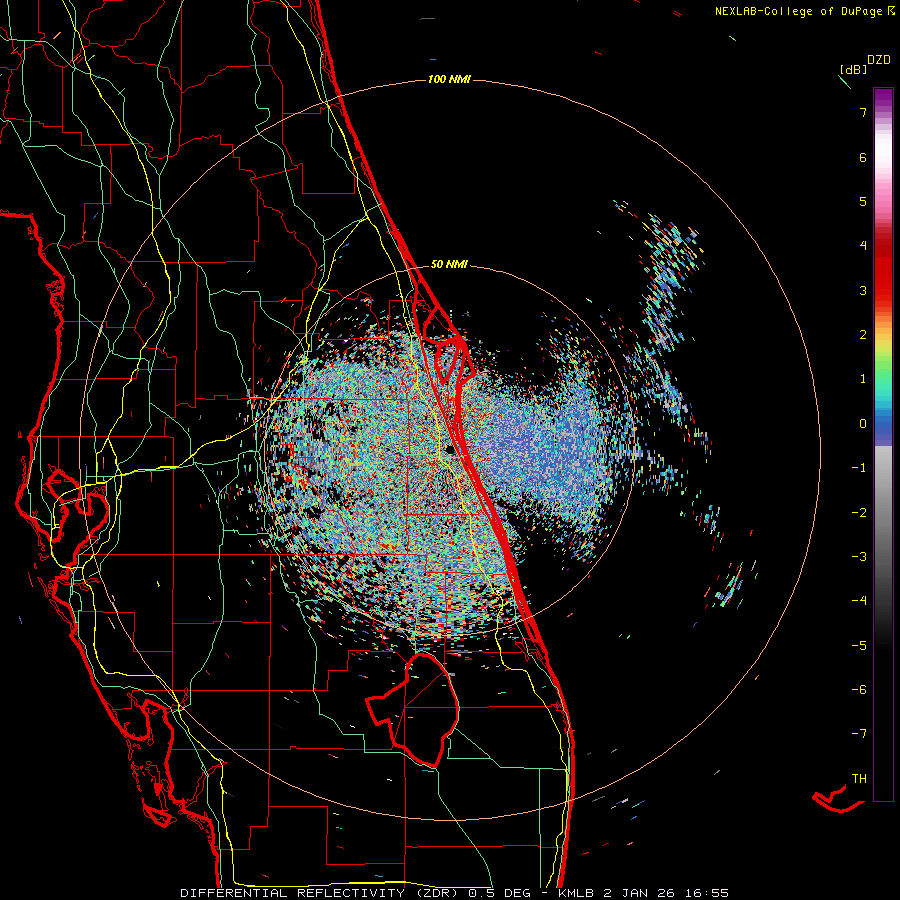The image size is (900, 900).
Task: Click the scale value 1 on the legend
Action: [863, 379]
